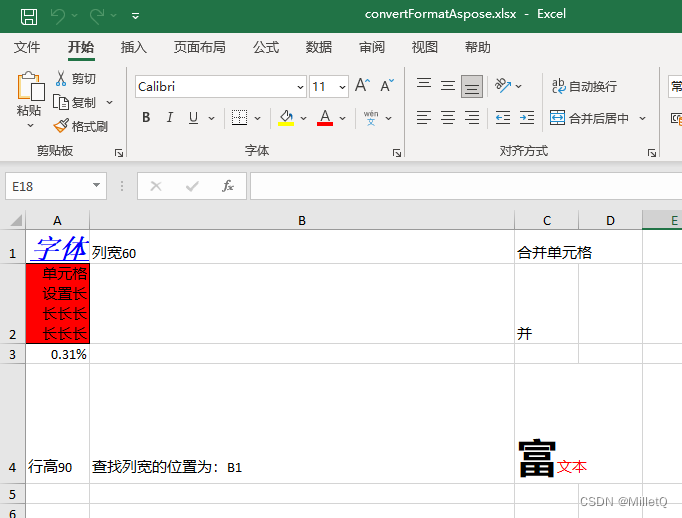This screenshot has width=682, height=518.
Task: Open the 数据 ribbon tab
Action: 318,47
